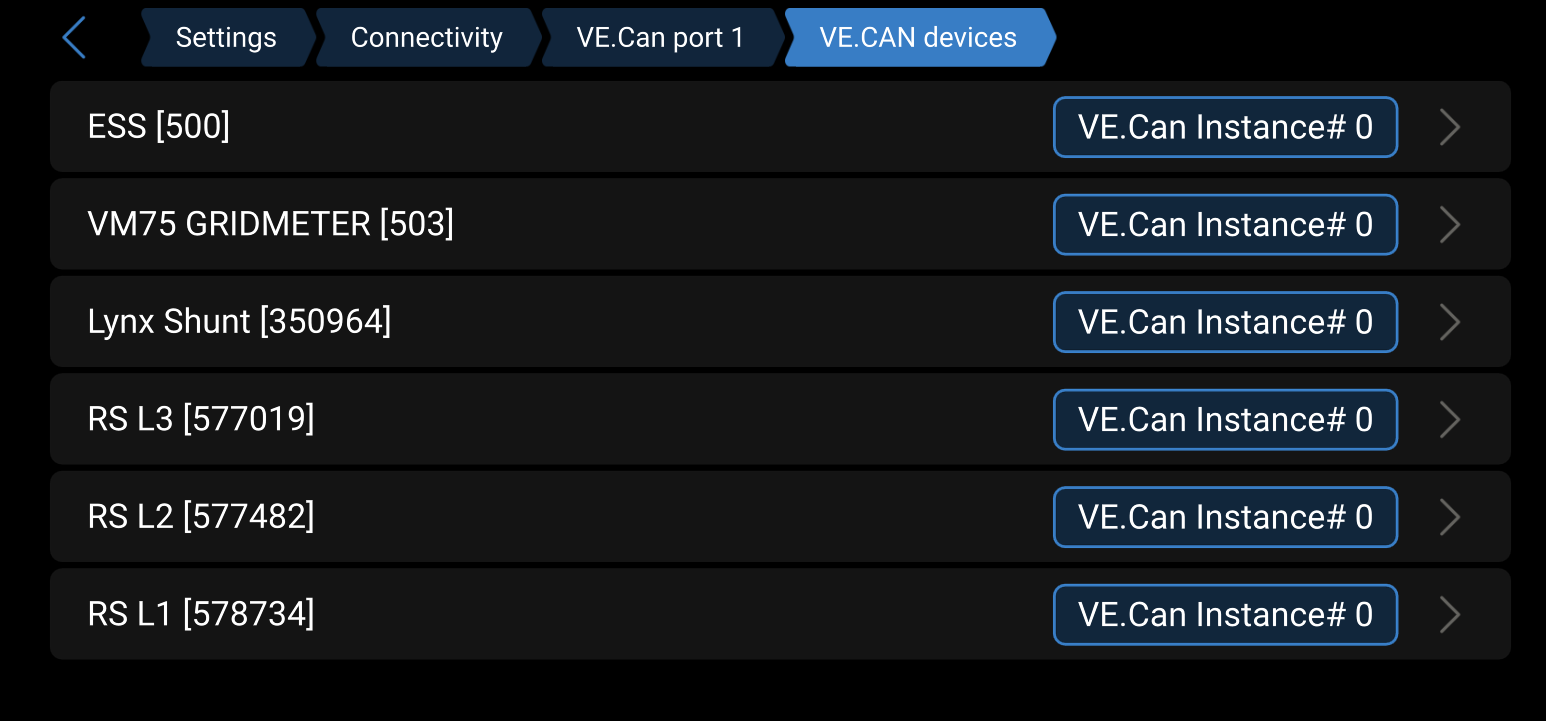Open ESS [500] row chevron arrow
1546x721 pixels.
pos(1449,127)
